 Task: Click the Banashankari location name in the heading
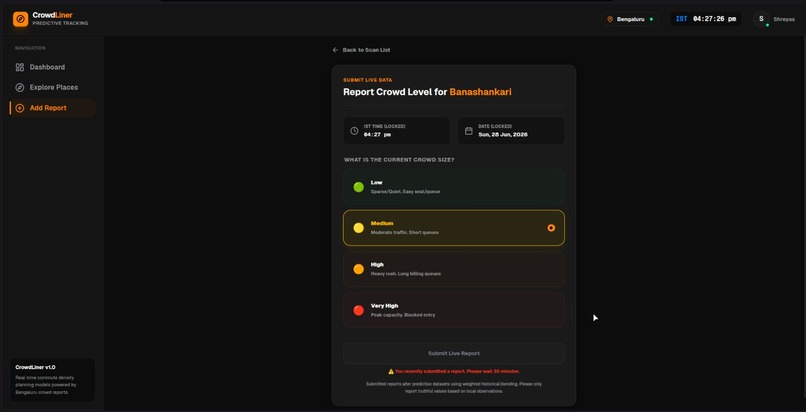coord(481,92)
